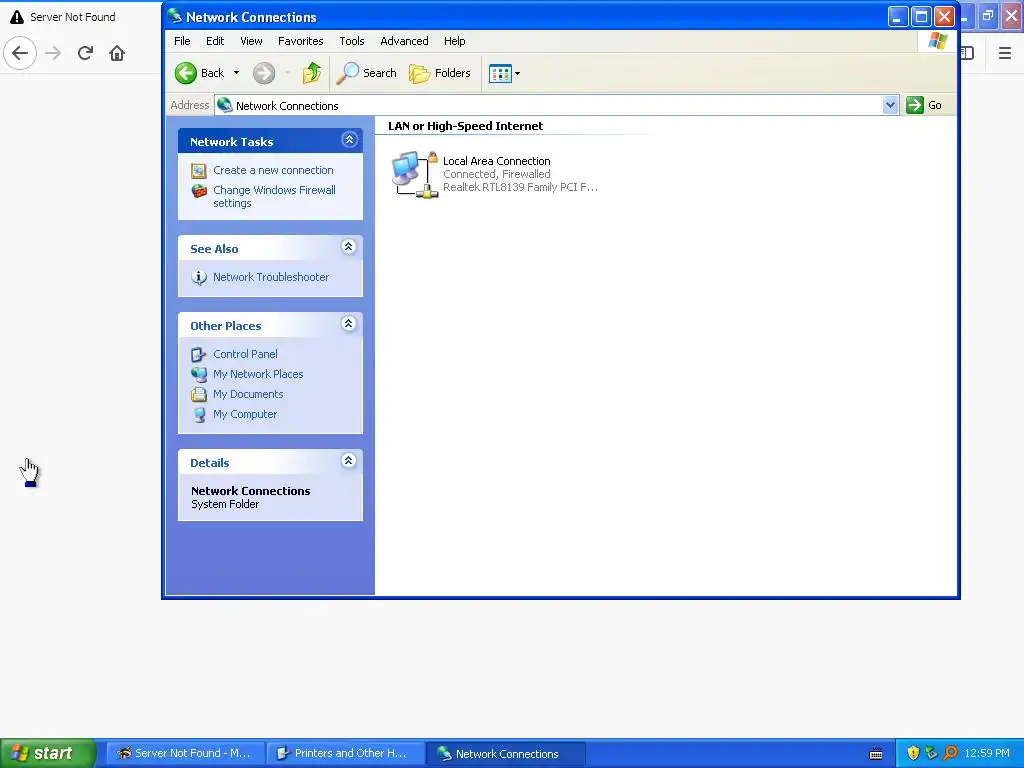Click the My Network Places globe icon
The width and height of the screenshot is (1024, 768).
click(x=199, y=374)
